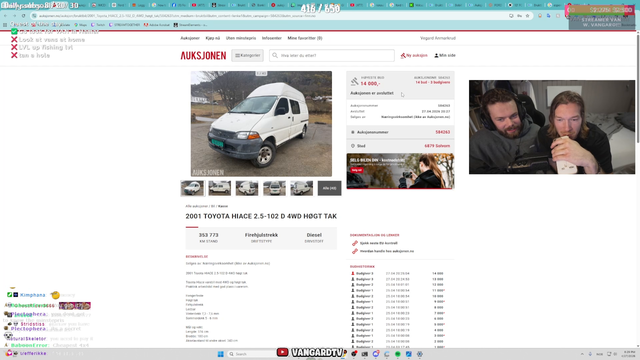Screen dimensions: 640x360
Task: Click the search magnifier icon
Action: 275,56
